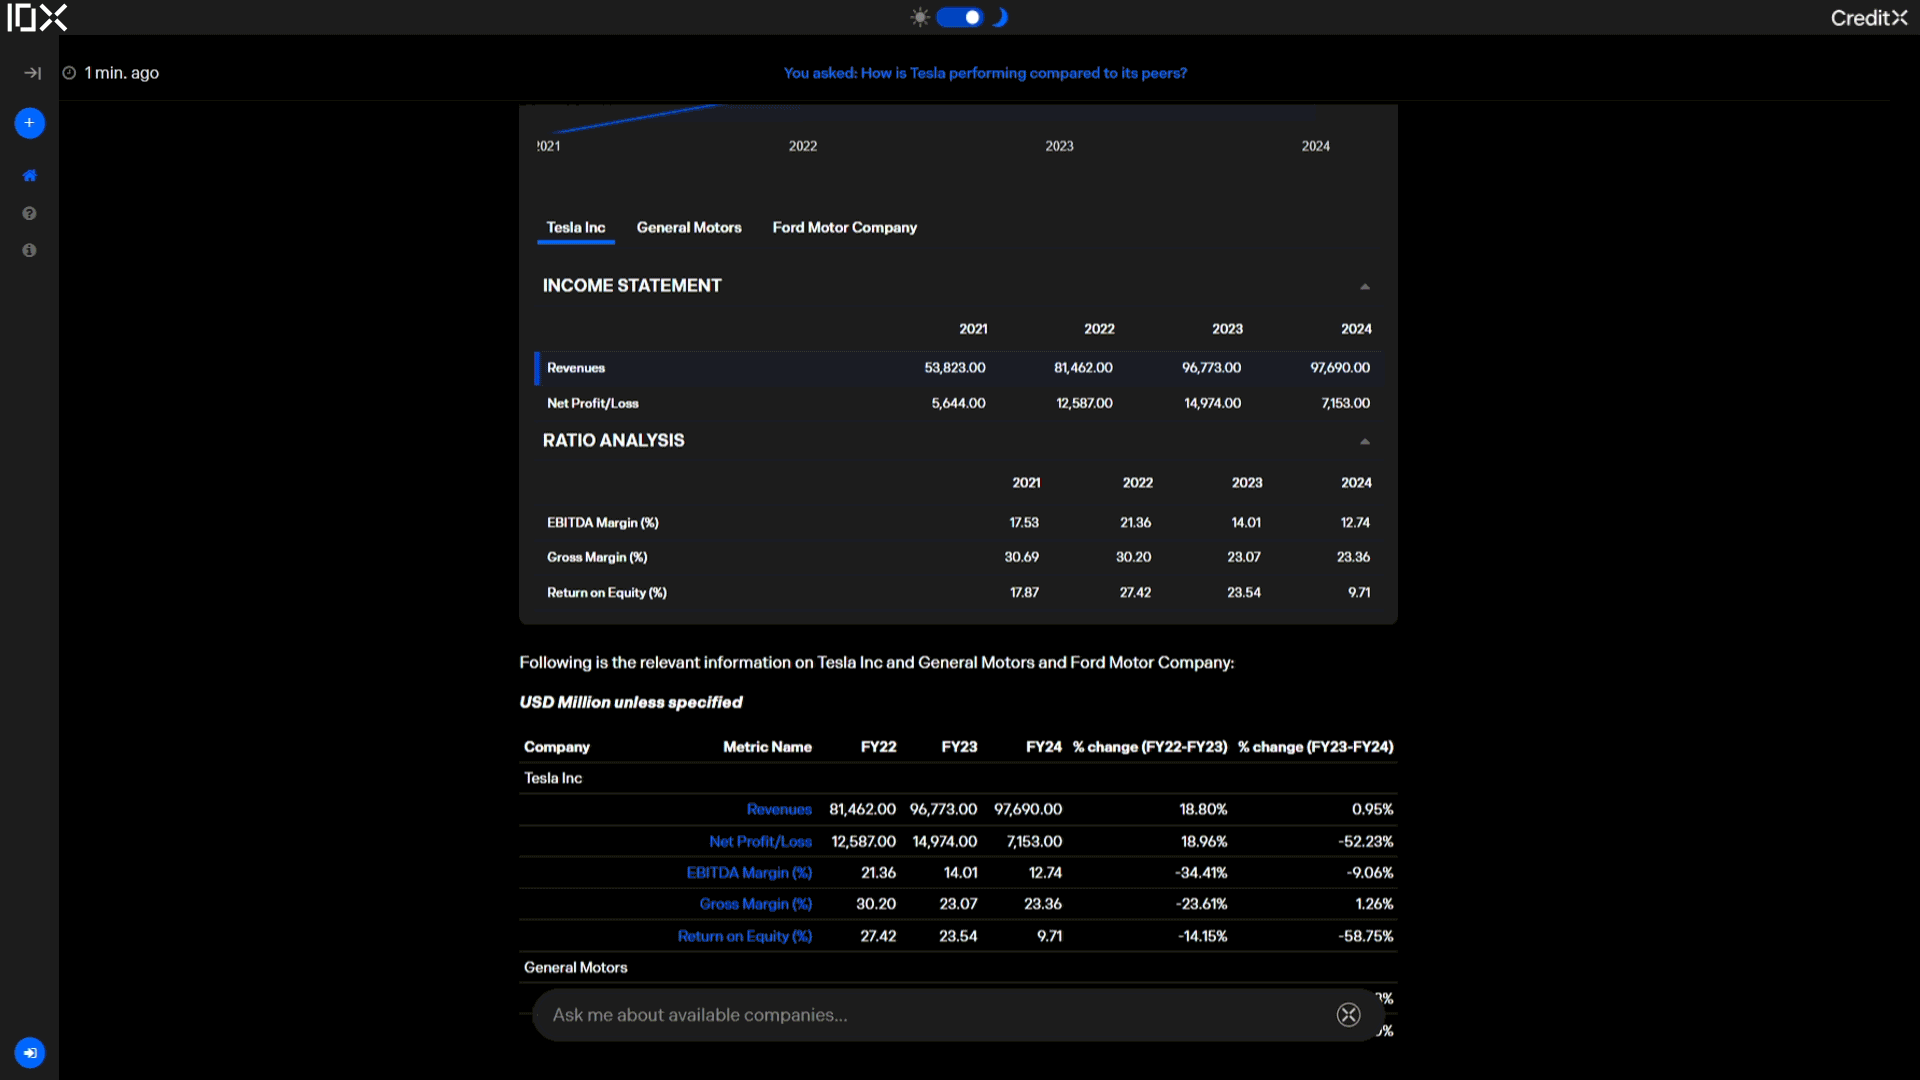The width and height of the screenshot is (1920, 1080).
Task: Open the Revenues metric link
Action: 779,810
